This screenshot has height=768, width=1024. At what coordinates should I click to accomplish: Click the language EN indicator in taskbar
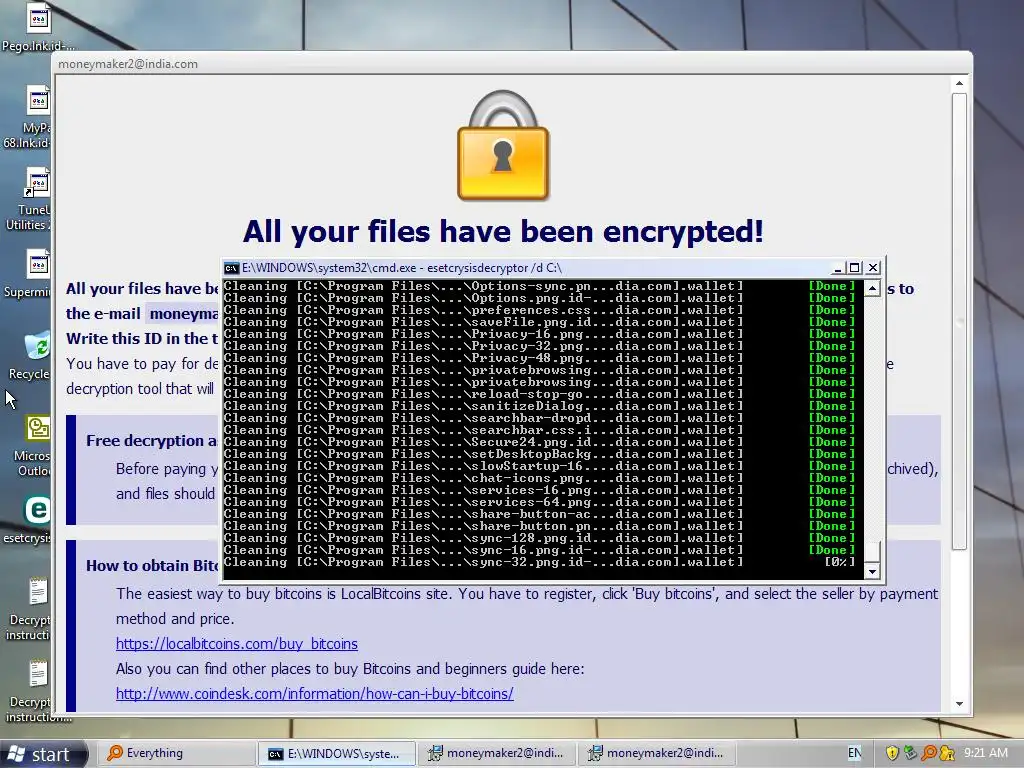[854, 753]
